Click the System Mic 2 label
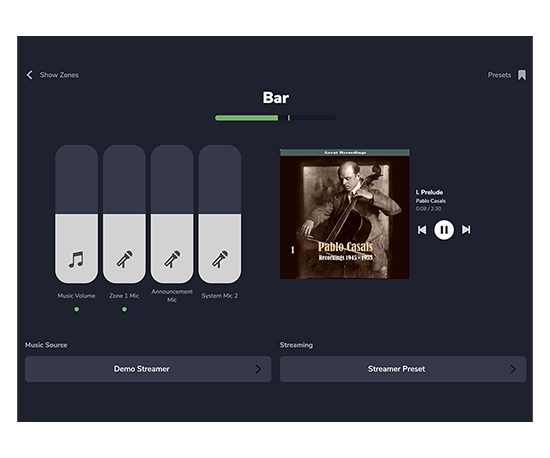The height and width of the screenshot is (458, 550). tap(220, 296)
